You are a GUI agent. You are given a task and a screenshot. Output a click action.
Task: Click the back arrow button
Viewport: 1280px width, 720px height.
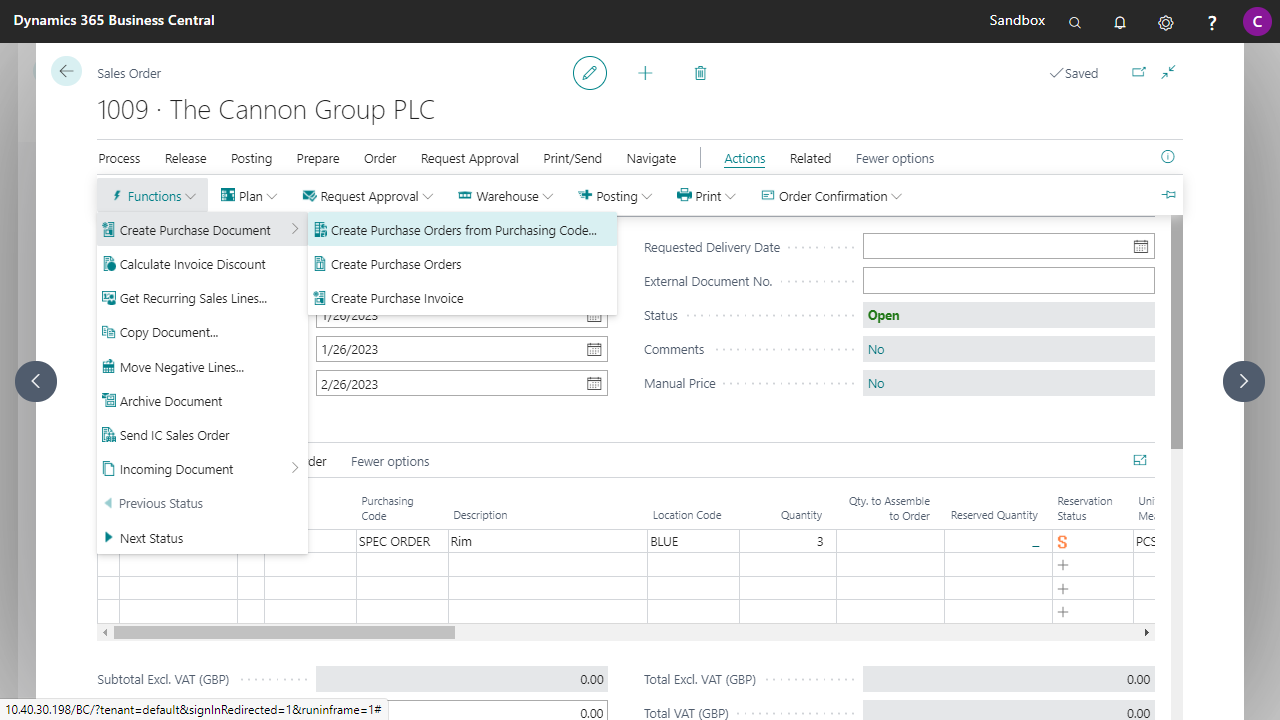click(66, 71)
